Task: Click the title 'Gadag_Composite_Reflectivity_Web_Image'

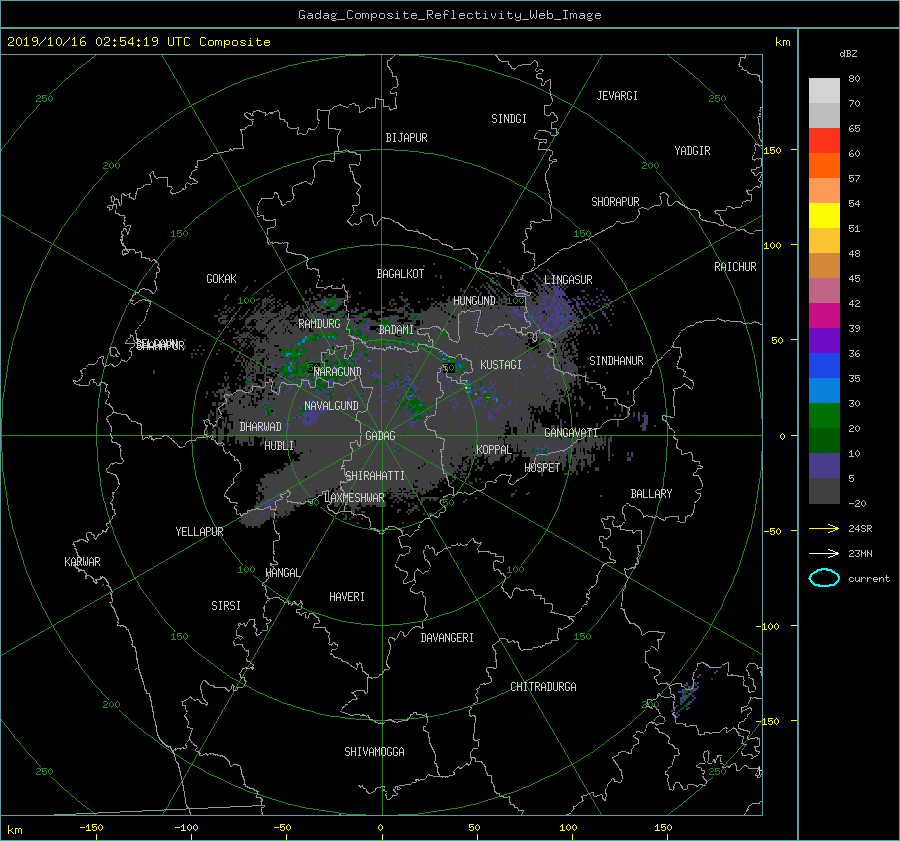Action: tap(449, 15)
